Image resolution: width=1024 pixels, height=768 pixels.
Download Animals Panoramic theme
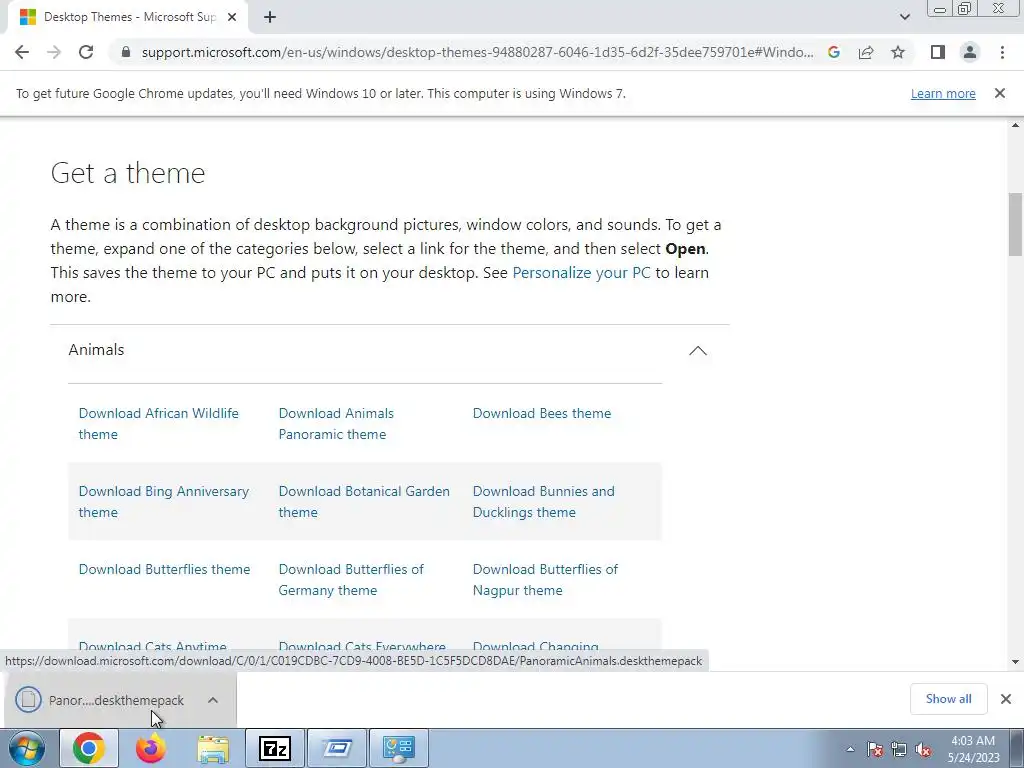pyautogui.click(x=336, y=424)
